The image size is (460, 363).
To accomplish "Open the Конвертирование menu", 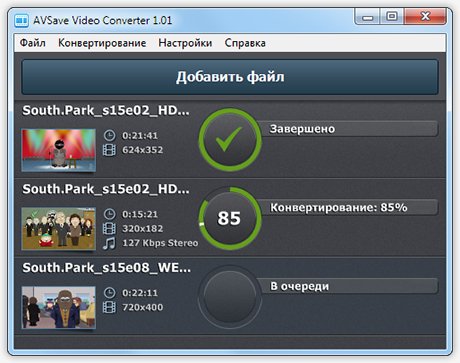I will click(x=102, y=43).
